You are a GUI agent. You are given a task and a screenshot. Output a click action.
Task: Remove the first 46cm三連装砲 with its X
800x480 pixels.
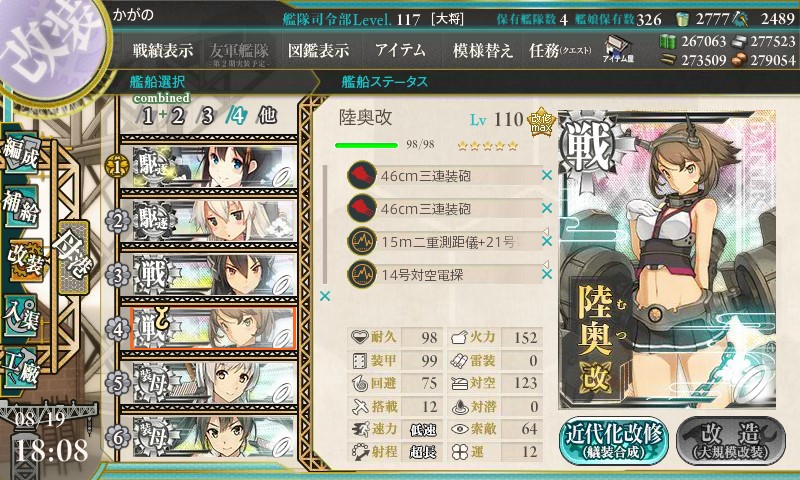[547, 175]
